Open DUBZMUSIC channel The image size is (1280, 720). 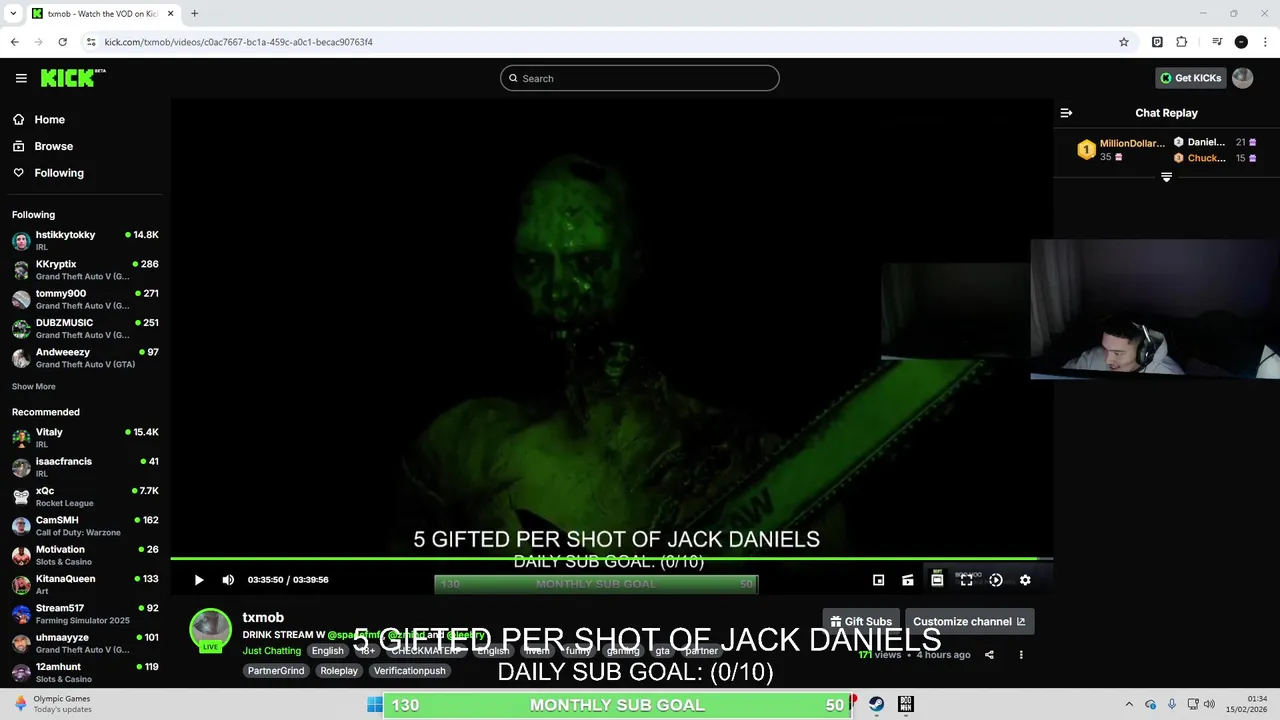click(85, 328)
